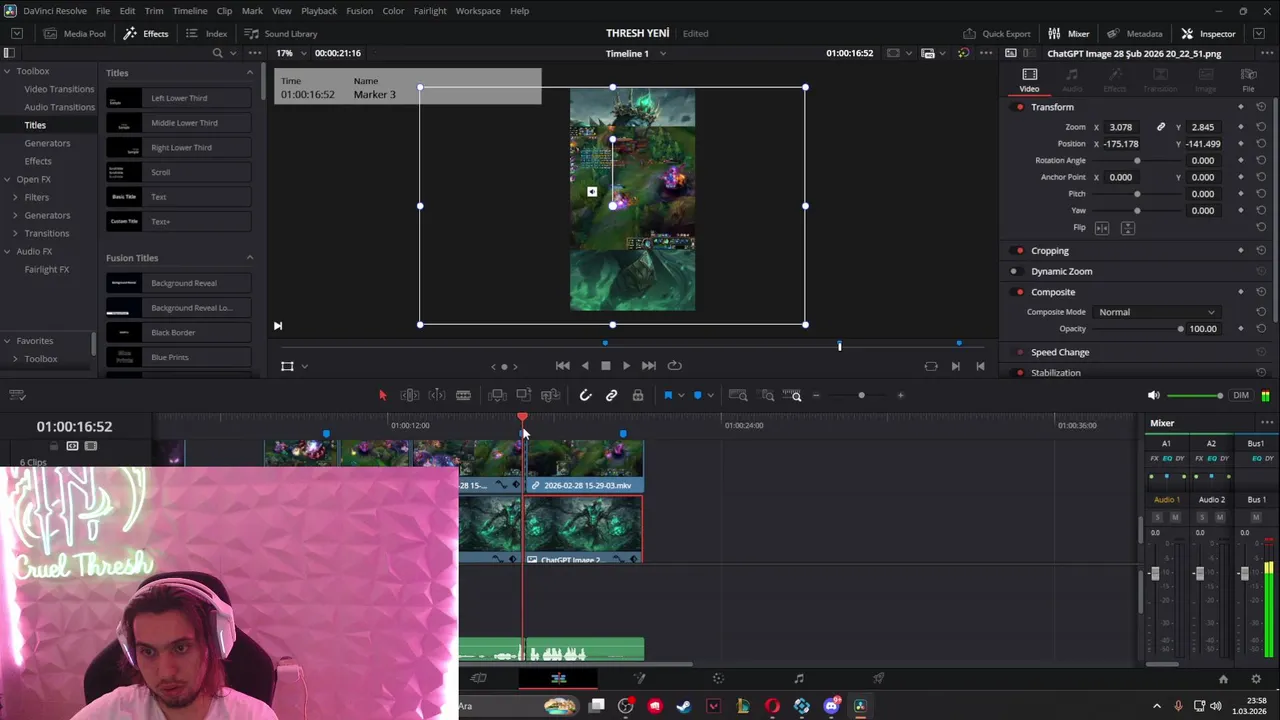
Task: Open the flag color dropdown arrow
Action: pyautogui.click(x=680, y=395)
